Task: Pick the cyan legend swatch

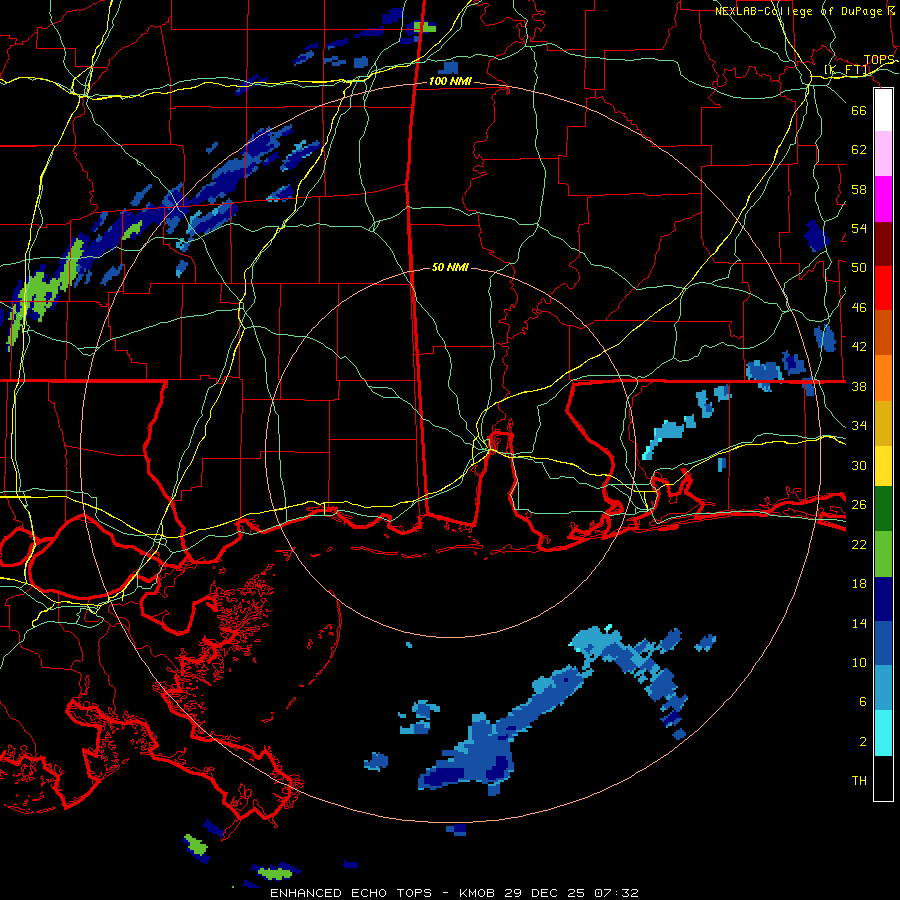Action: pos(883,733)
